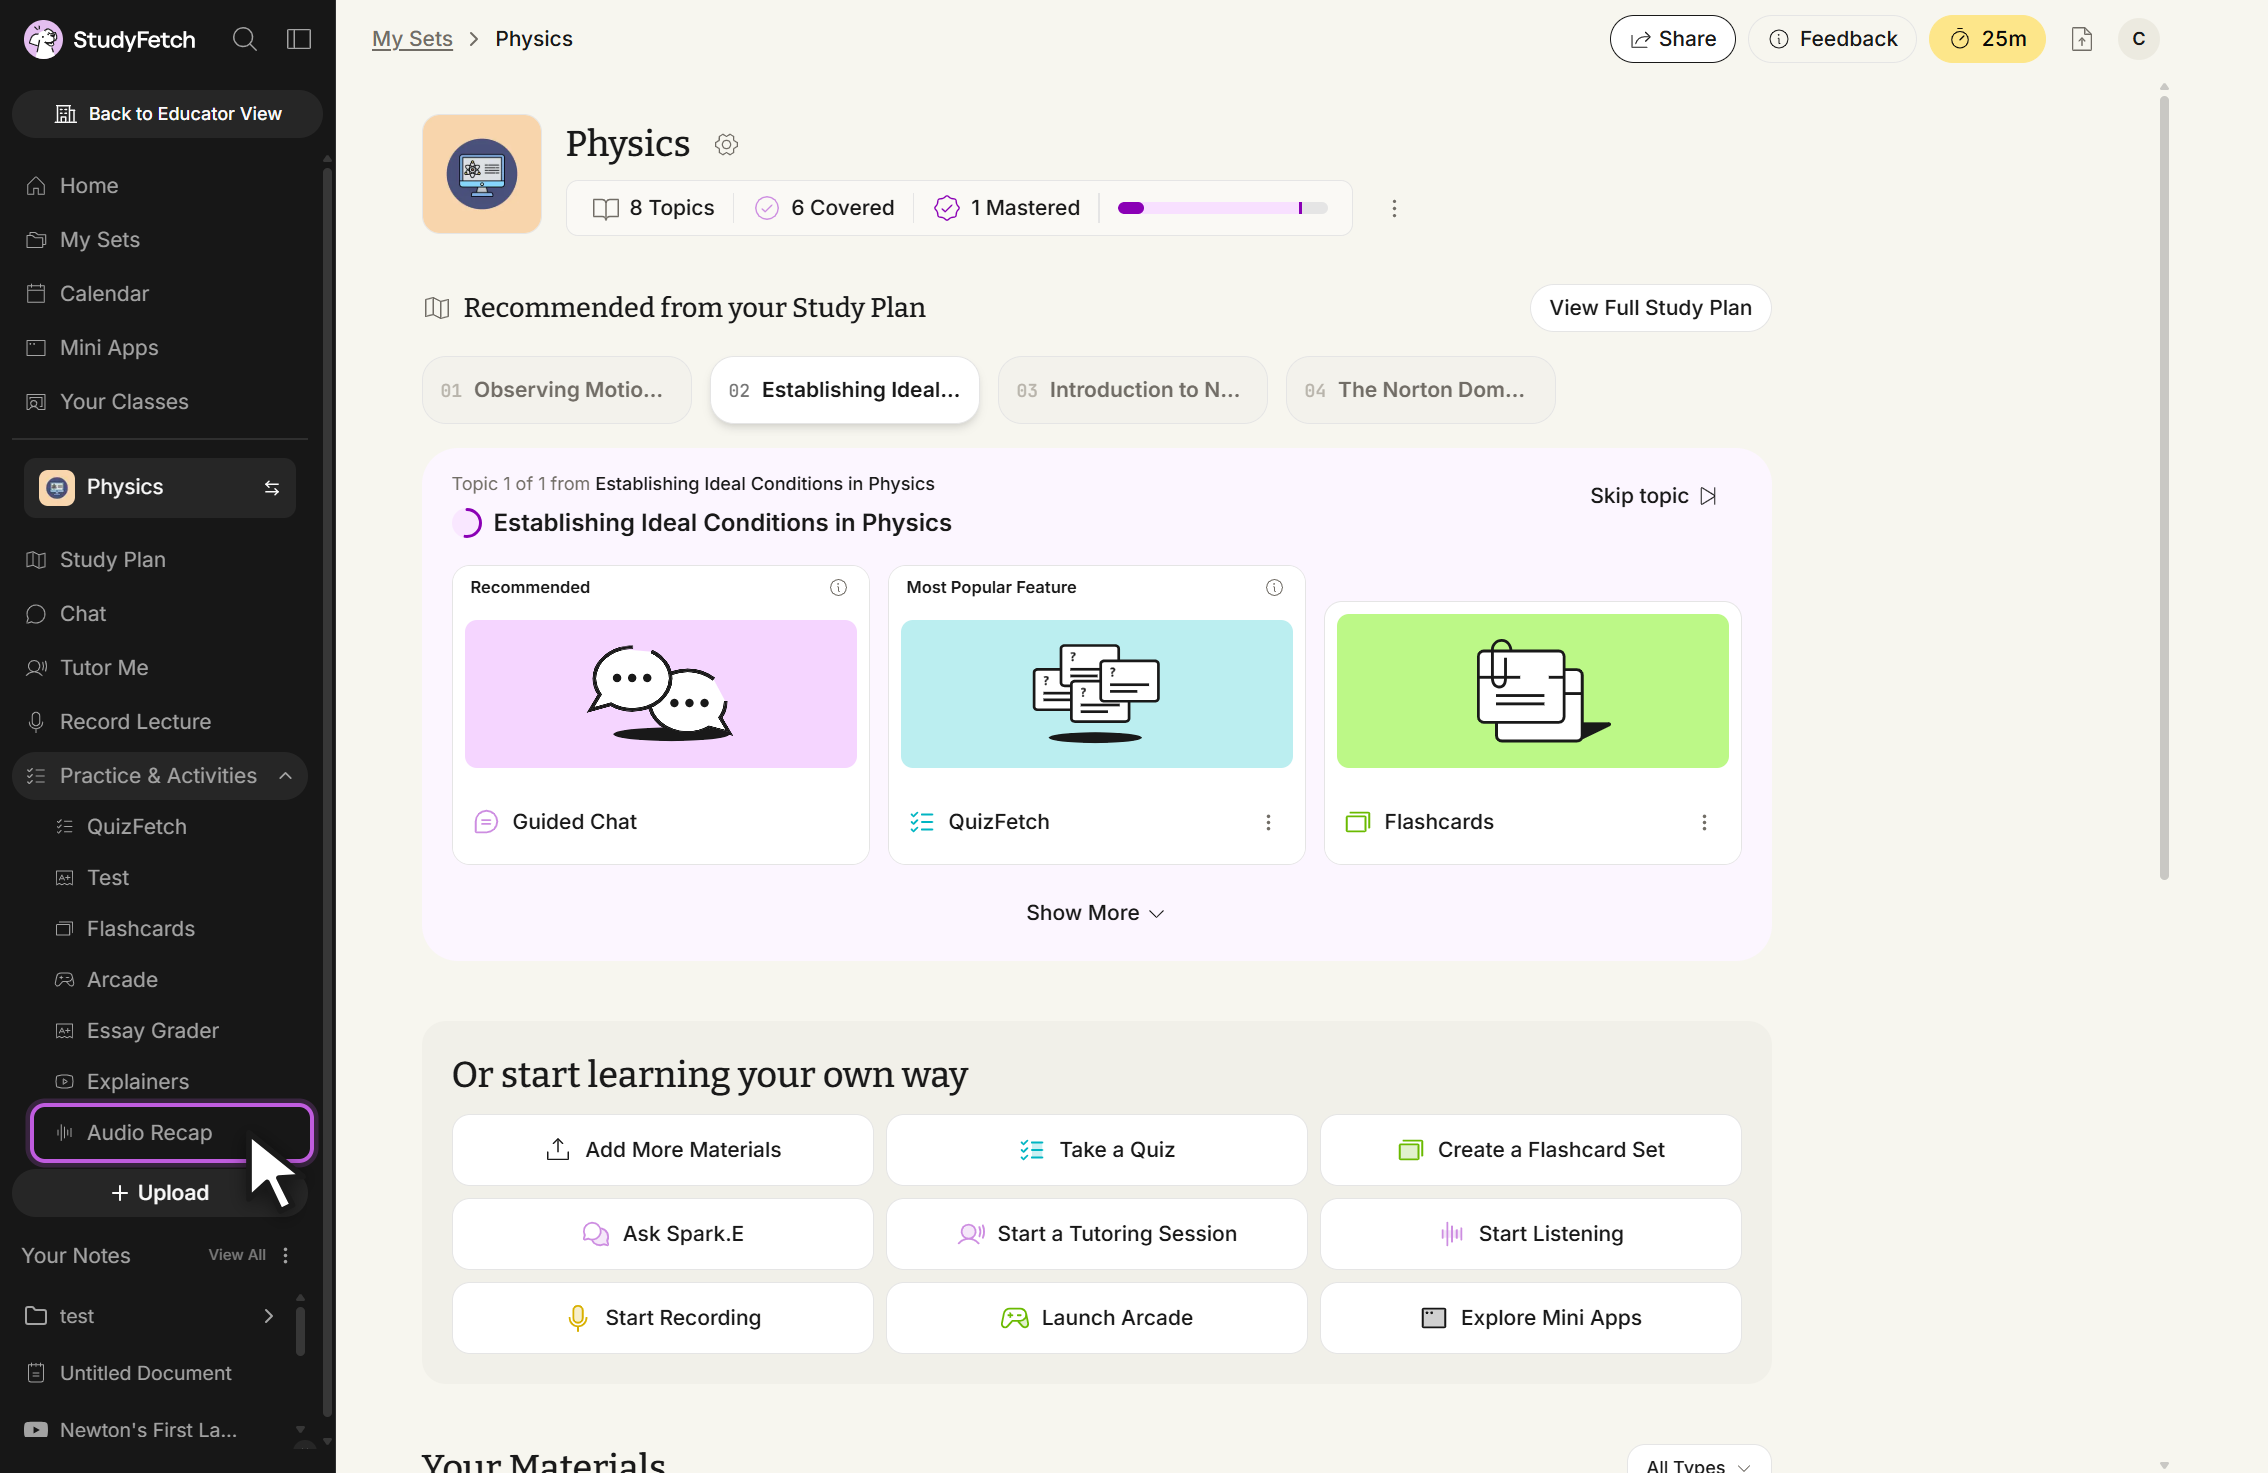Click Skip topic button
The image size is (2268, 1473).
[1654, 496]
